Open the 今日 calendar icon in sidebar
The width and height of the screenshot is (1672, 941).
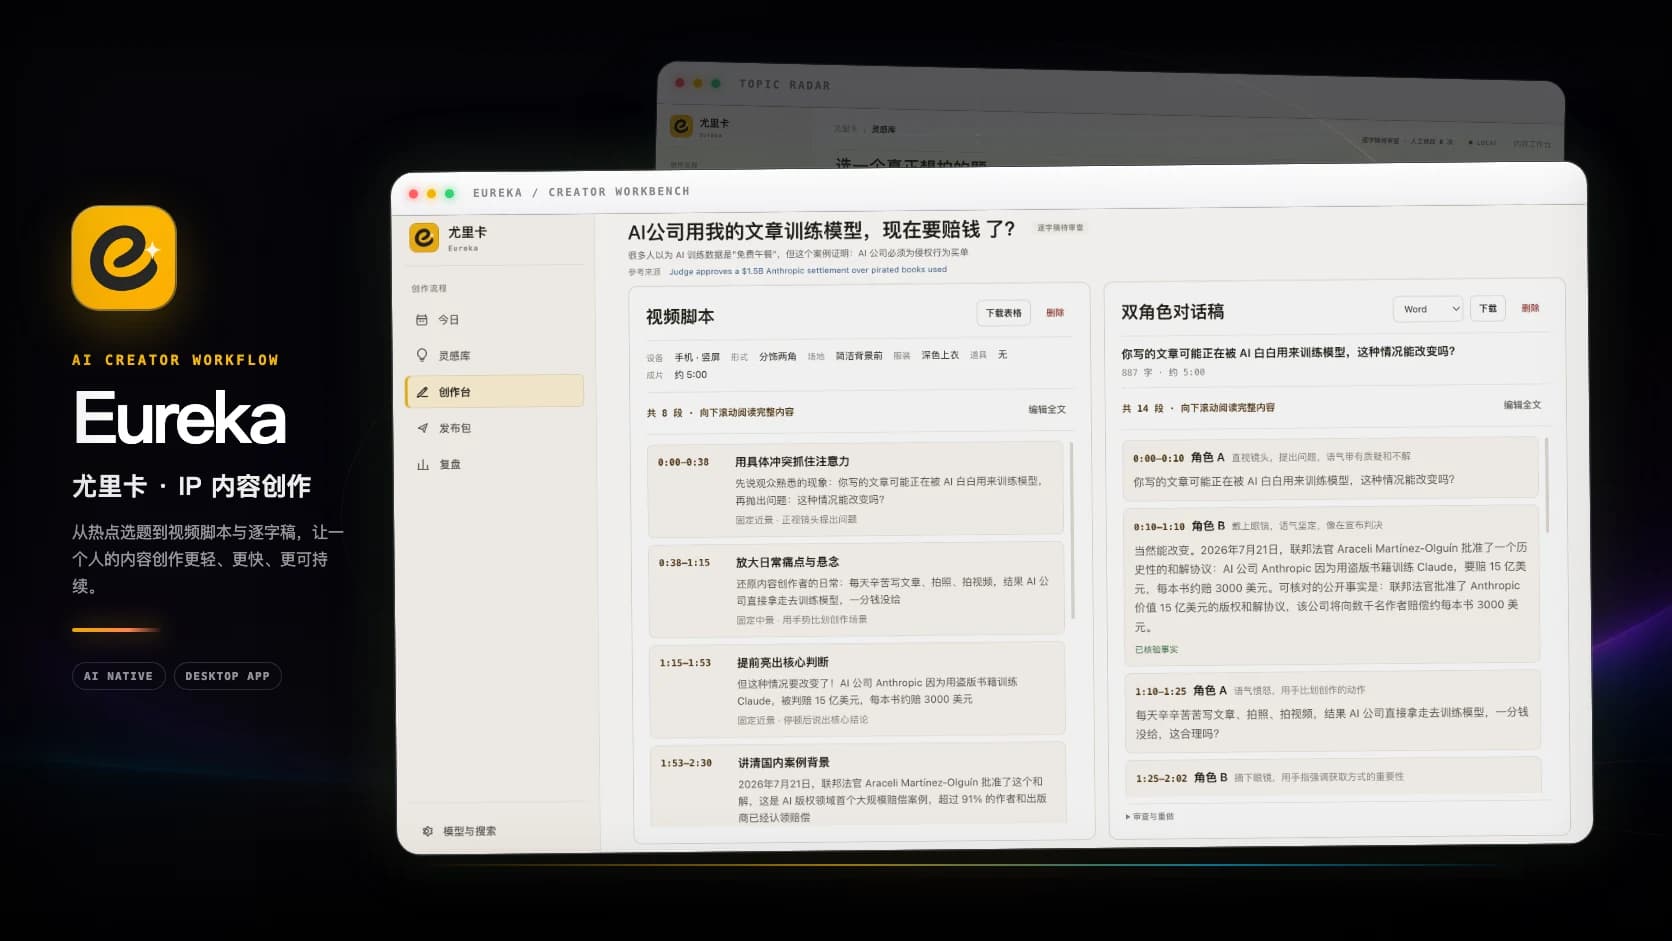pos(421,320)
